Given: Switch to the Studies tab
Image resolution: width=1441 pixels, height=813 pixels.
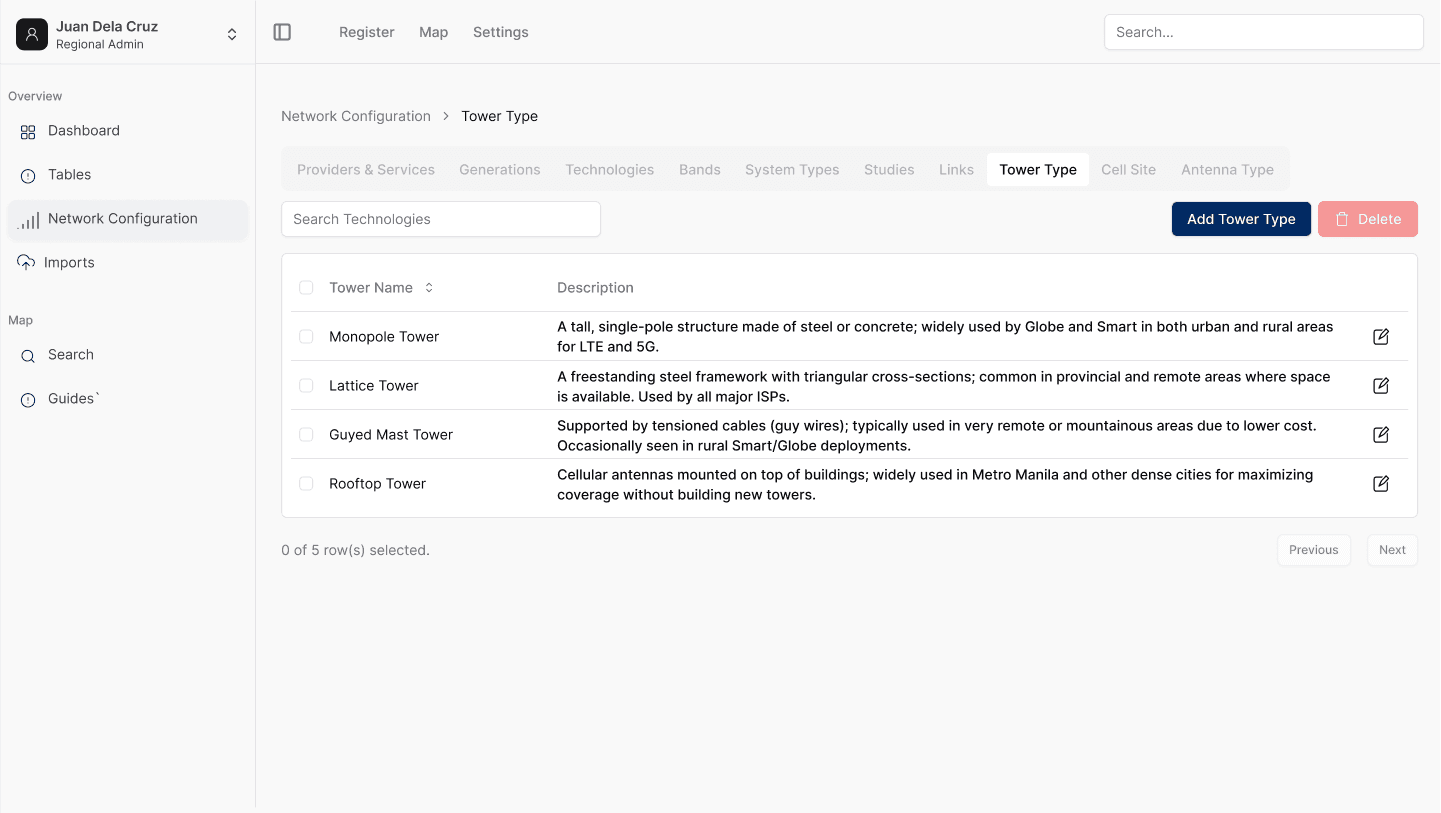Looking at the screenshot, I should (x=889, y=170).
